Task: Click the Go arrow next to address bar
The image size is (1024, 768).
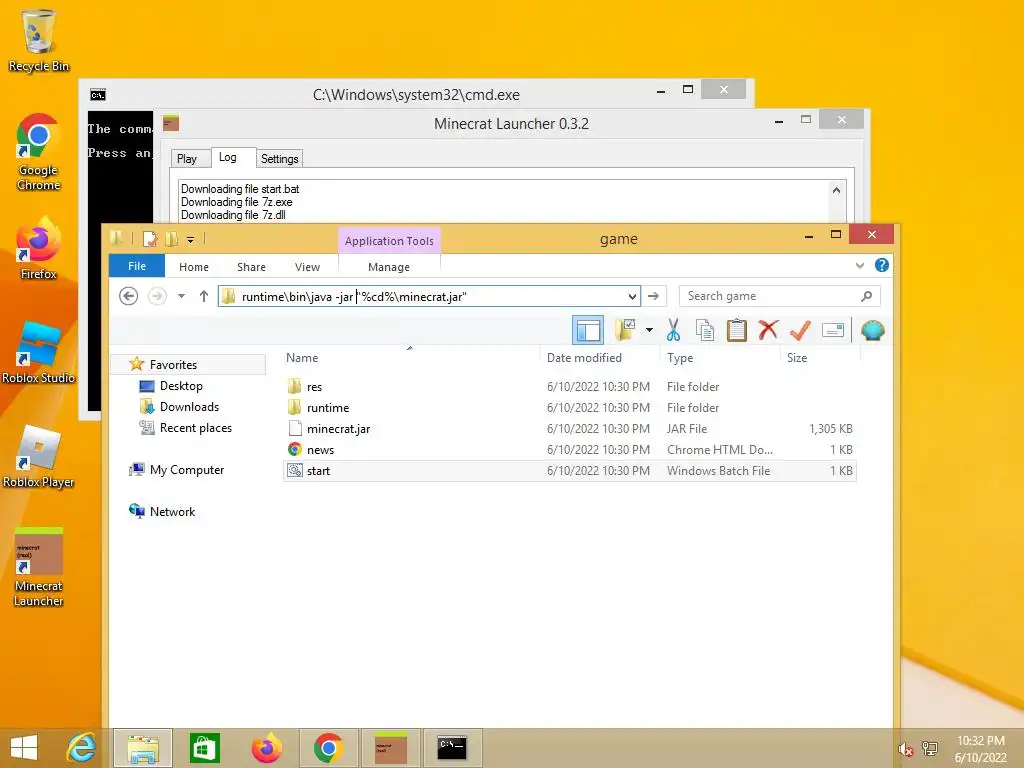Action: (x=653, y=296)
